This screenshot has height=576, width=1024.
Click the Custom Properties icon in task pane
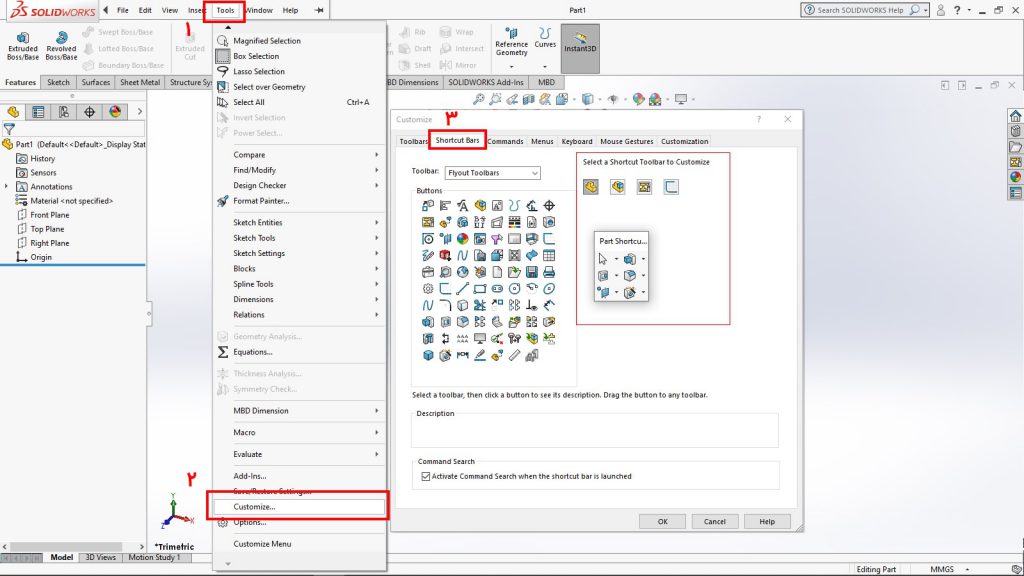point(1015,193)
